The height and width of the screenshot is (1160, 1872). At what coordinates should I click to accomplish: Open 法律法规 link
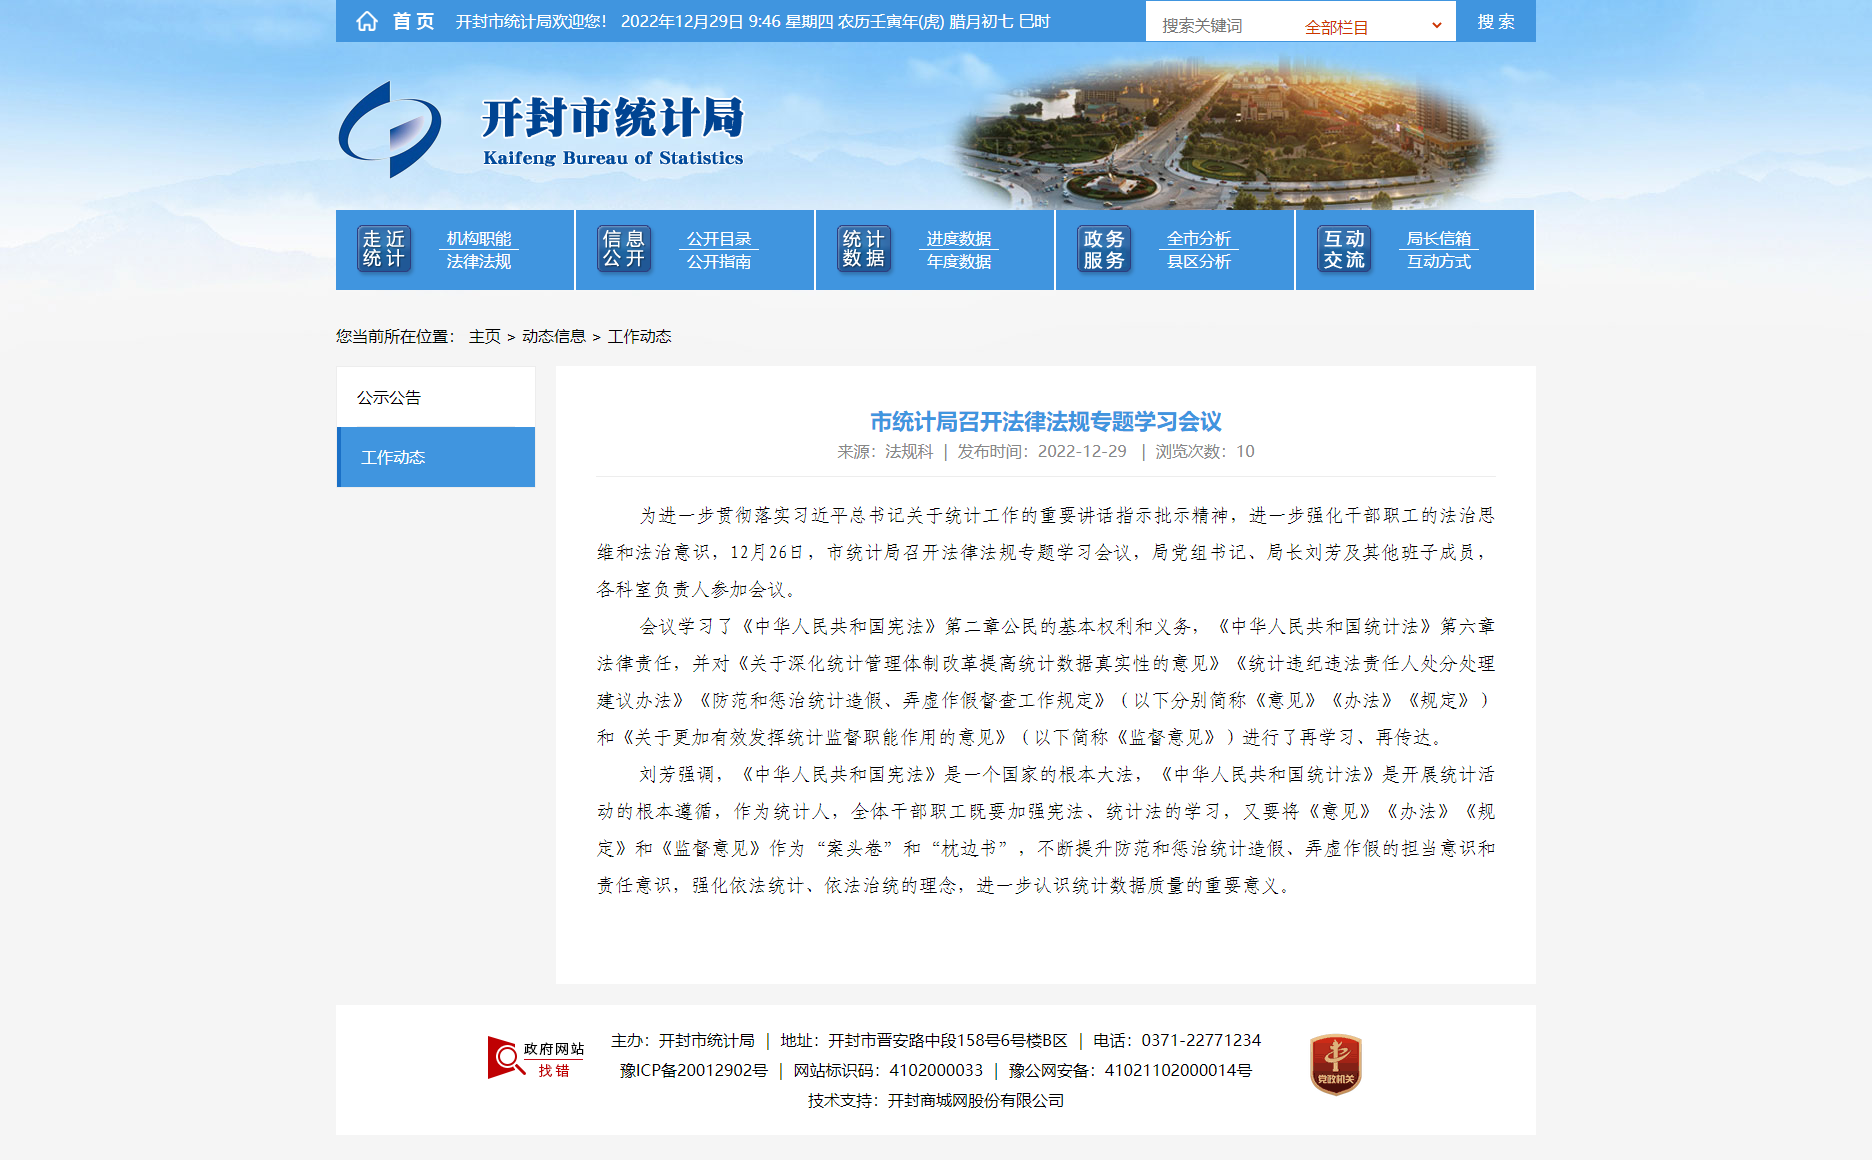479,261
